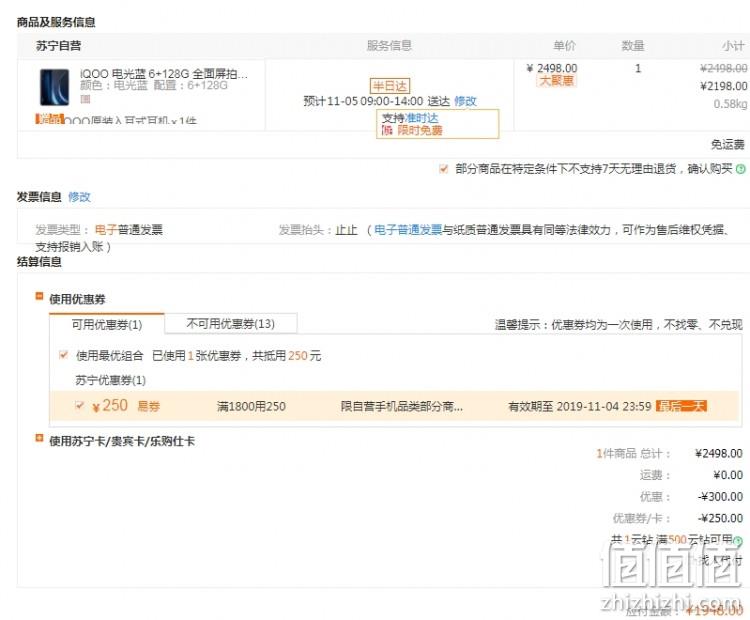The width and height of the screenshot is (750, 620).
Task: Click the 易券 coupon type label
Action: [x=149, y=407]
